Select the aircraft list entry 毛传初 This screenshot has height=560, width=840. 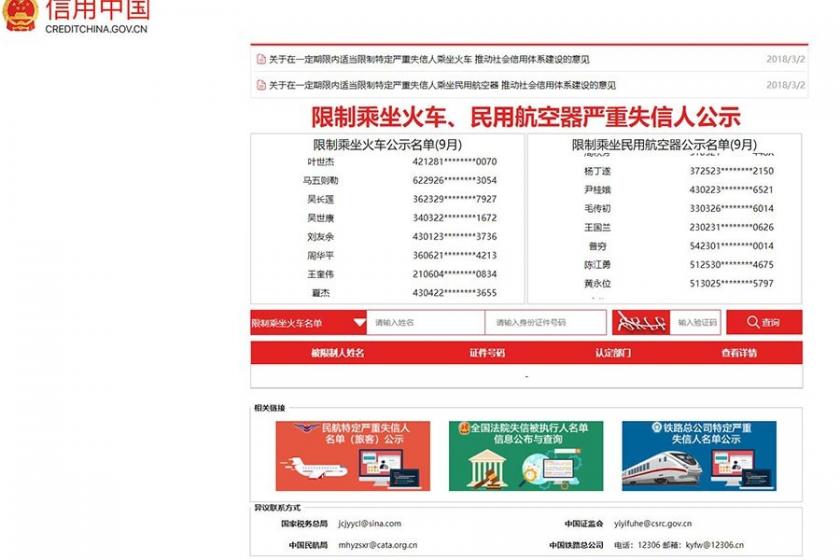(x=597, y=208)
